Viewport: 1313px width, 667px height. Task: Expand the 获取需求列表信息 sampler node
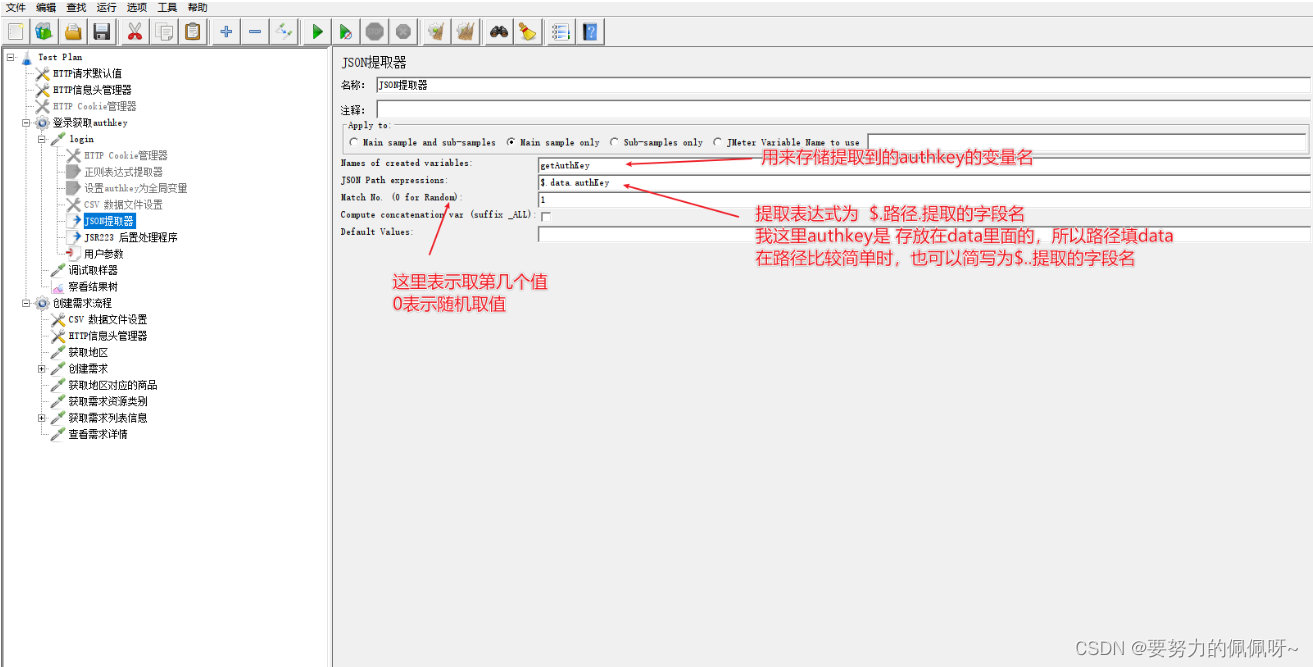point(42,418)
